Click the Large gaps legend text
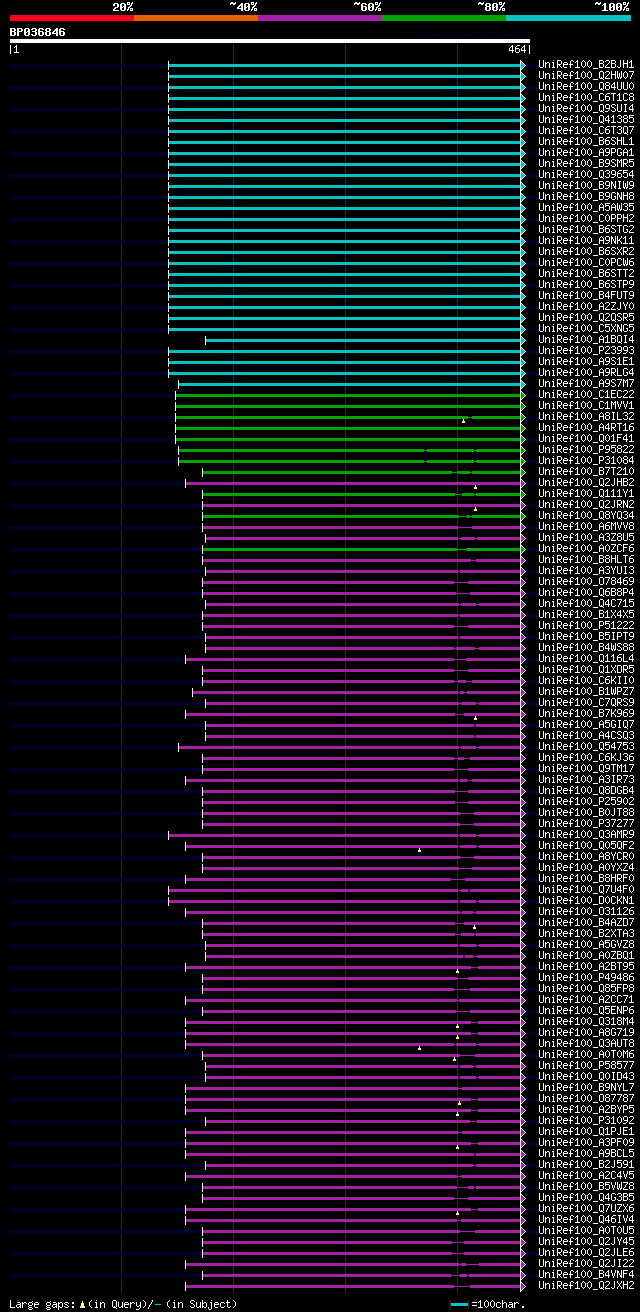The width and height of the screenshot is (640, 1312). (124, 1304)
